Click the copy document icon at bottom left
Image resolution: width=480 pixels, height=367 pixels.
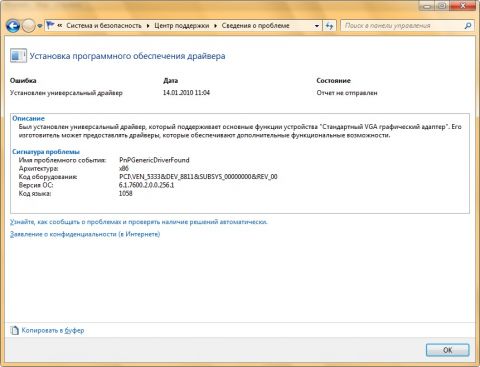[x=15, y=330]
